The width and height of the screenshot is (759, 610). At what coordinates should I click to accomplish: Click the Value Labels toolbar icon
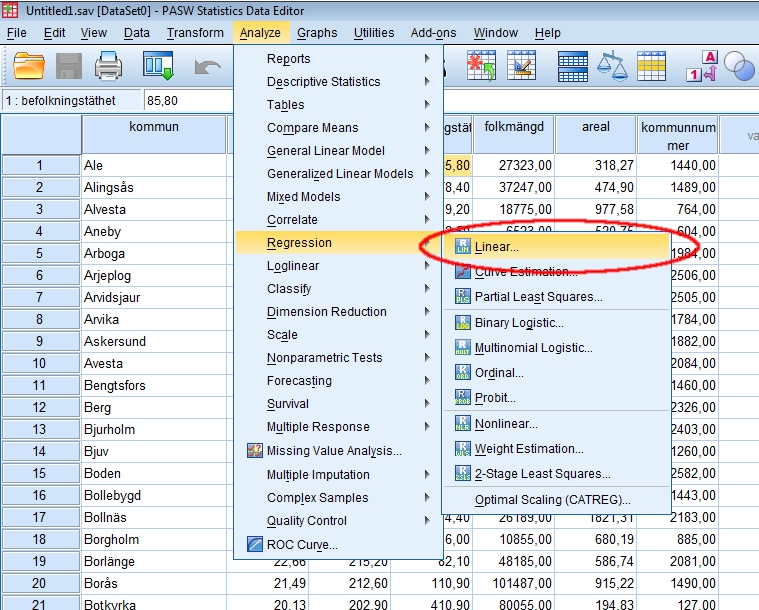701,67
